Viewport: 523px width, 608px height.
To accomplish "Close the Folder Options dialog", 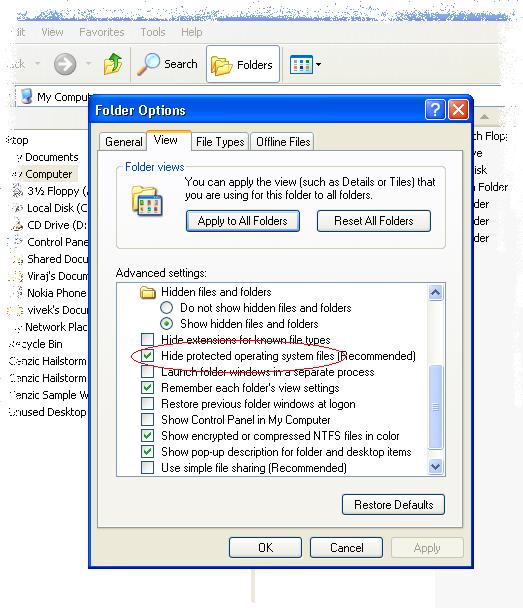I will 458,110.
